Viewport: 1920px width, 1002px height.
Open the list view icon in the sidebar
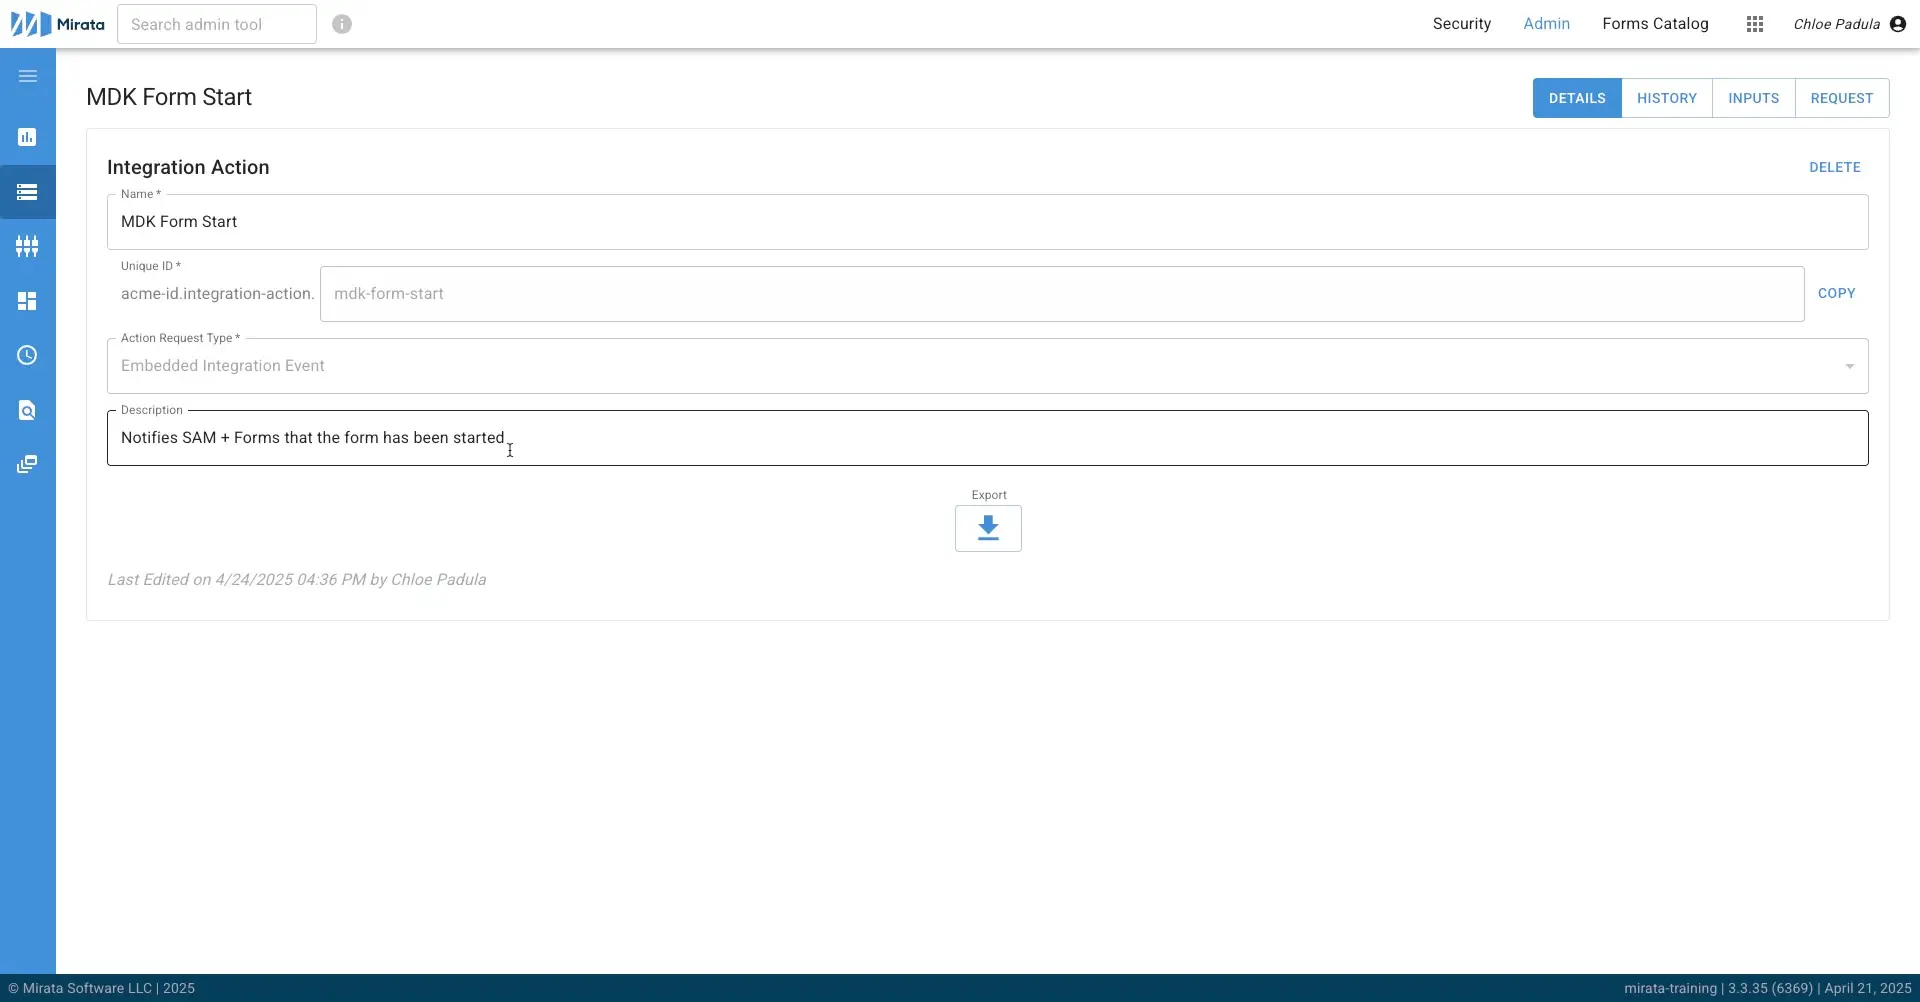pyautogui.click(x=27, y=192)
